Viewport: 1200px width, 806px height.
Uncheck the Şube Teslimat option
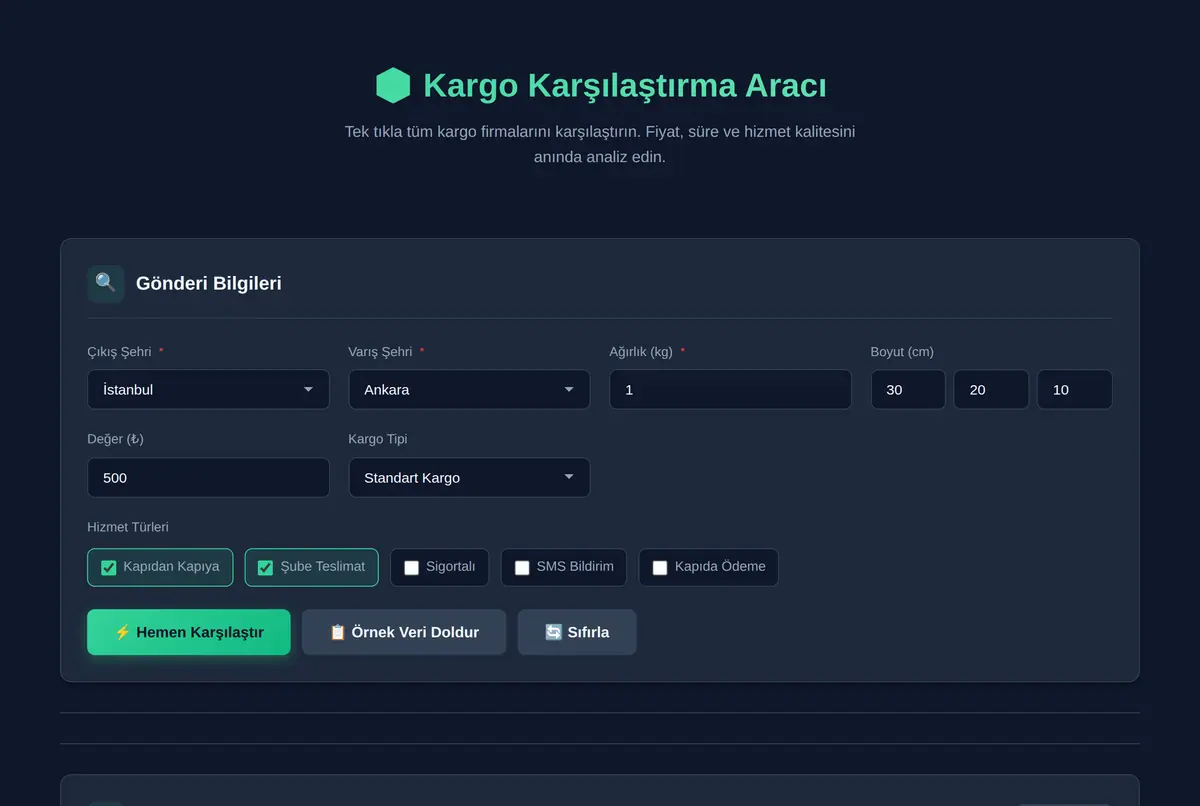tap(265, 568)
